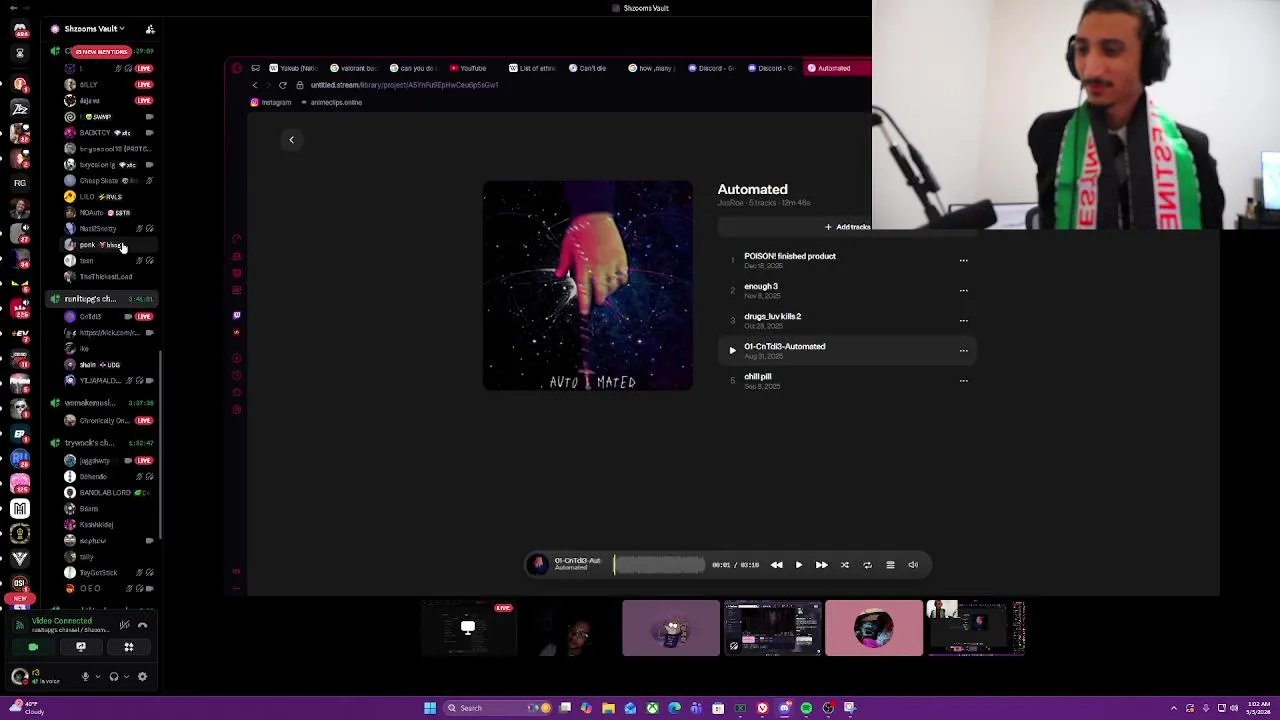
Task: Click the invite people icon beside Shzooms Vault
Action: [150, 29]
